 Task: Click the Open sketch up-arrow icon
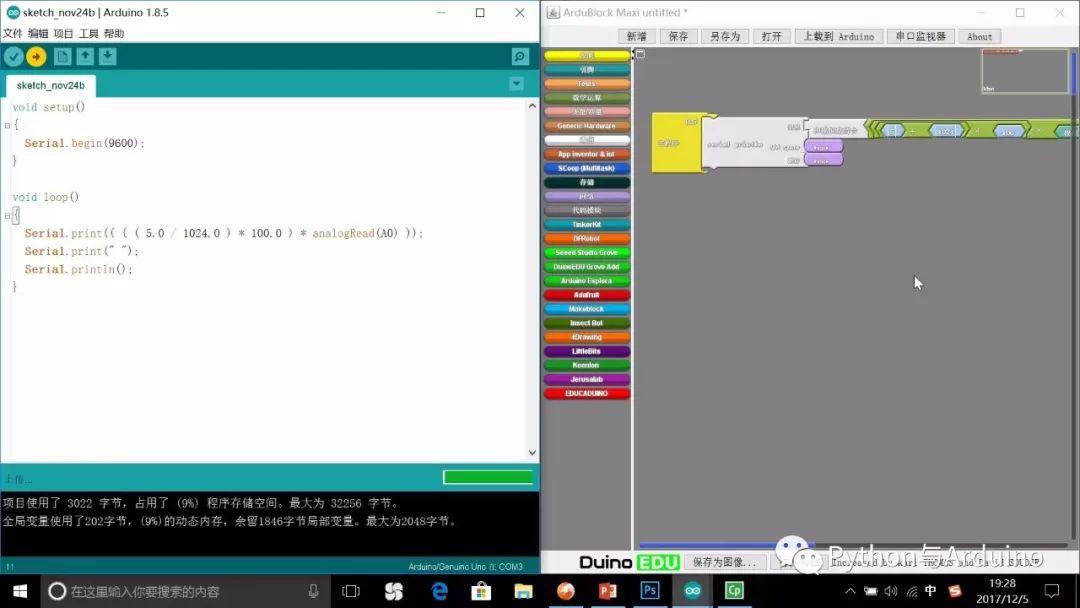[x=85, y=57]
